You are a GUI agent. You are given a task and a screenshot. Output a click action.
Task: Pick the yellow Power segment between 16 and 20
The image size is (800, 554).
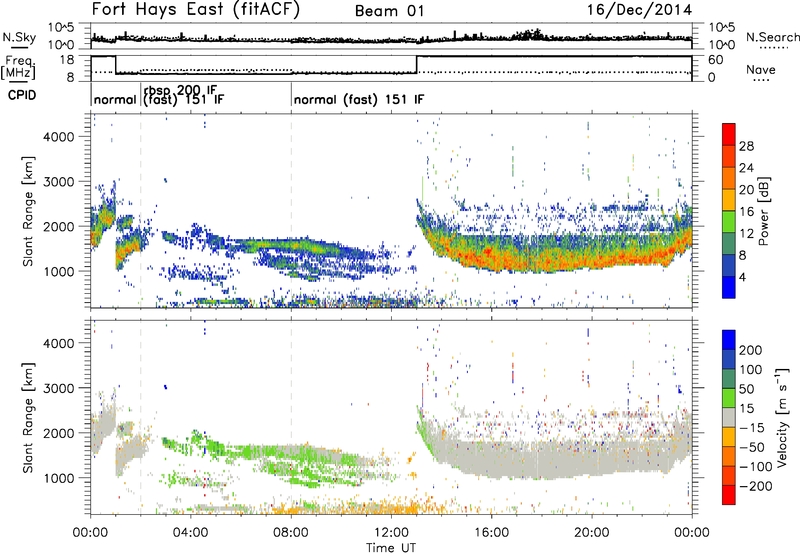[x=729, y=200]
